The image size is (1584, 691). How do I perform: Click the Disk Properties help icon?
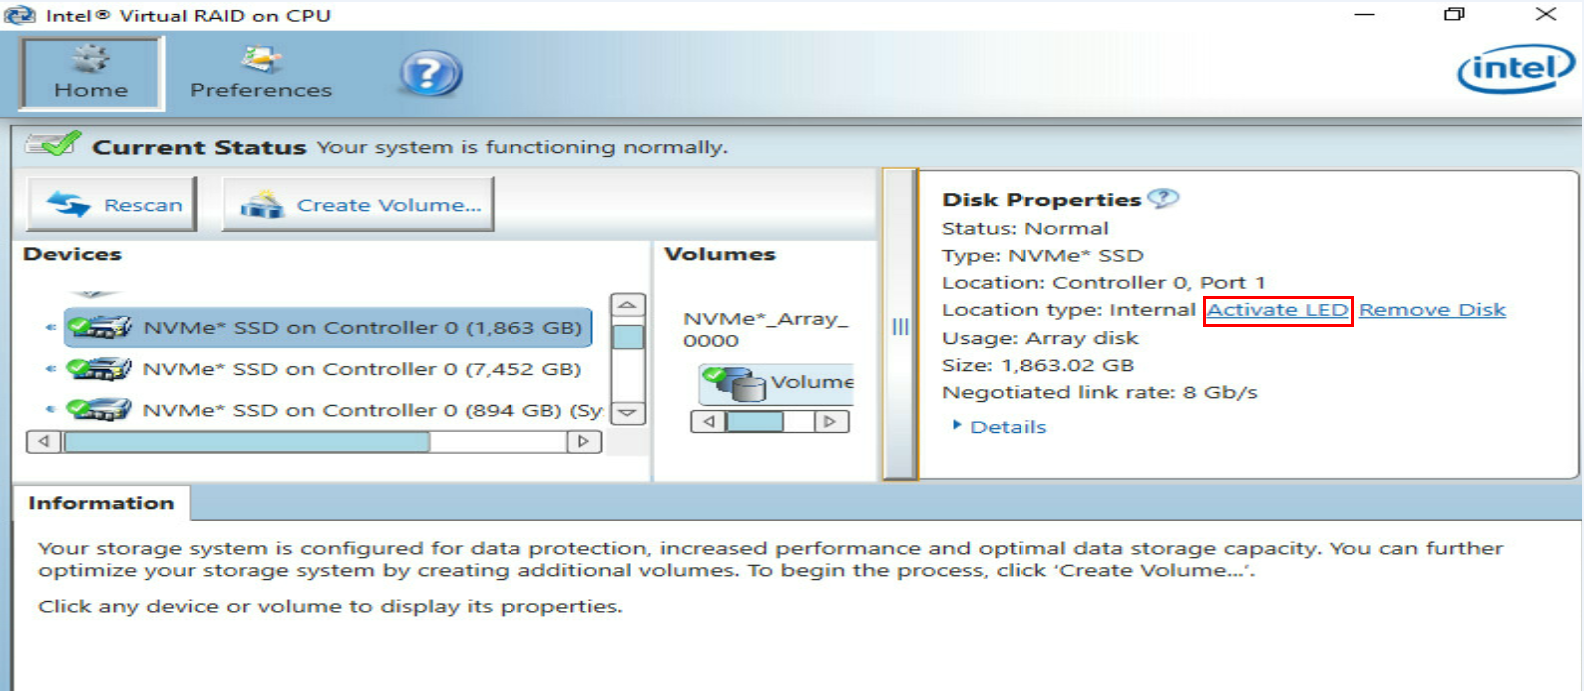pyautogui.click(x=1163, y=198)
